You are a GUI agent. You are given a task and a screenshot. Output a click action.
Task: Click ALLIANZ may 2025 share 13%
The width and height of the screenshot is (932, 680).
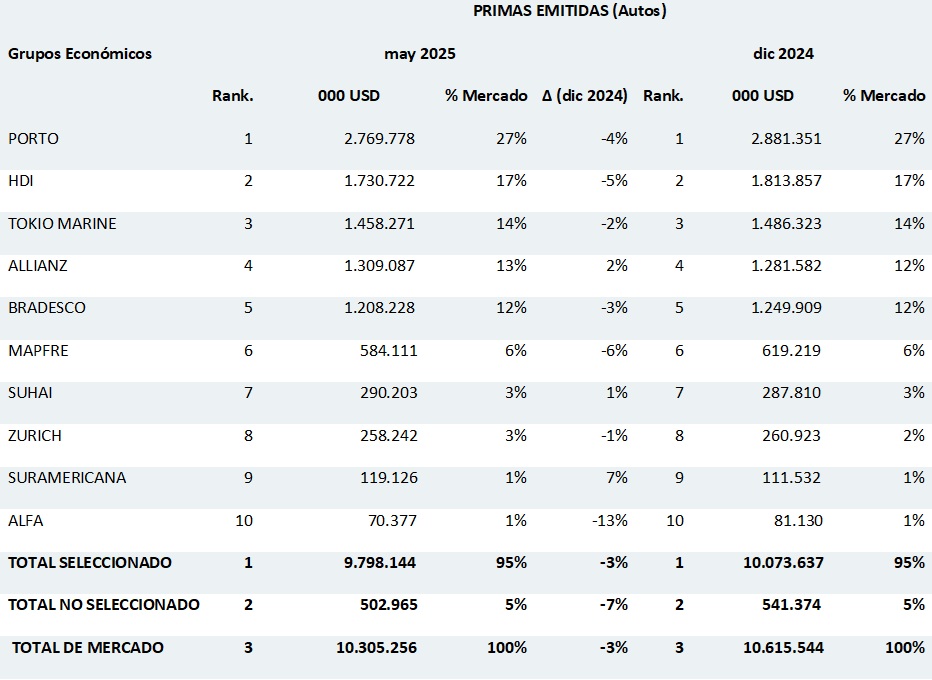[x=512, y=265]
